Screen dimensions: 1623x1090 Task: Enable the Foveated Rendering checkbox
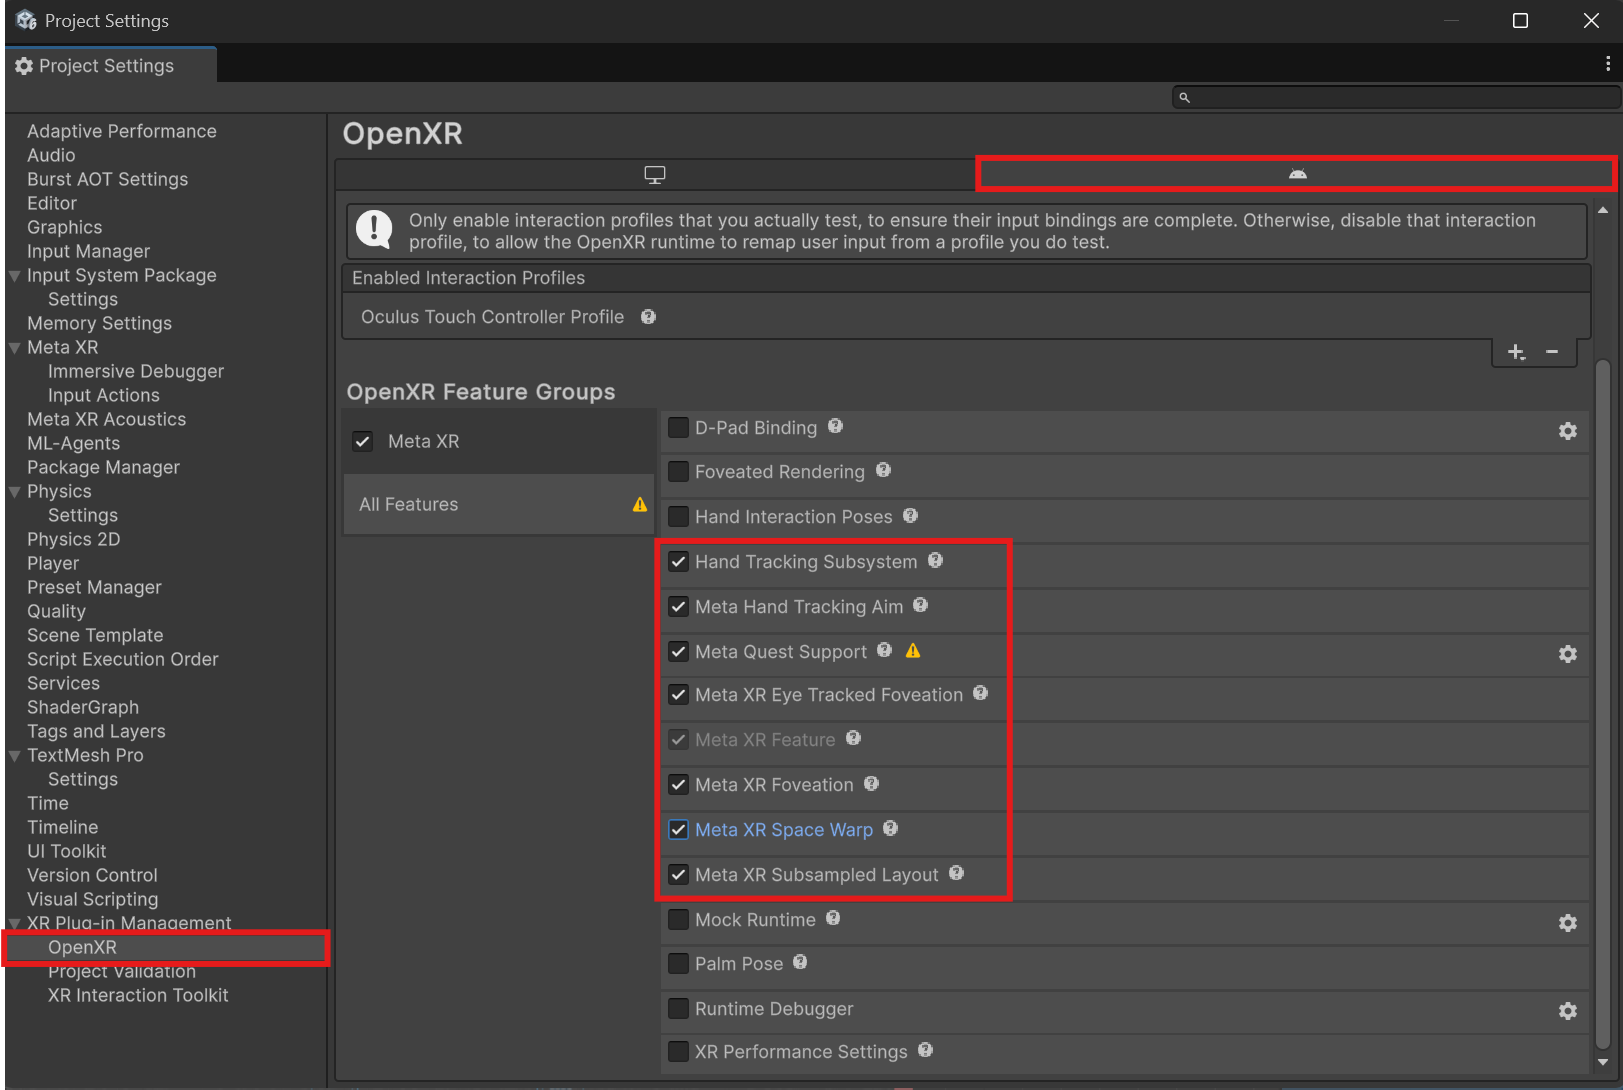pyautogui.click(x=678, y=471)
